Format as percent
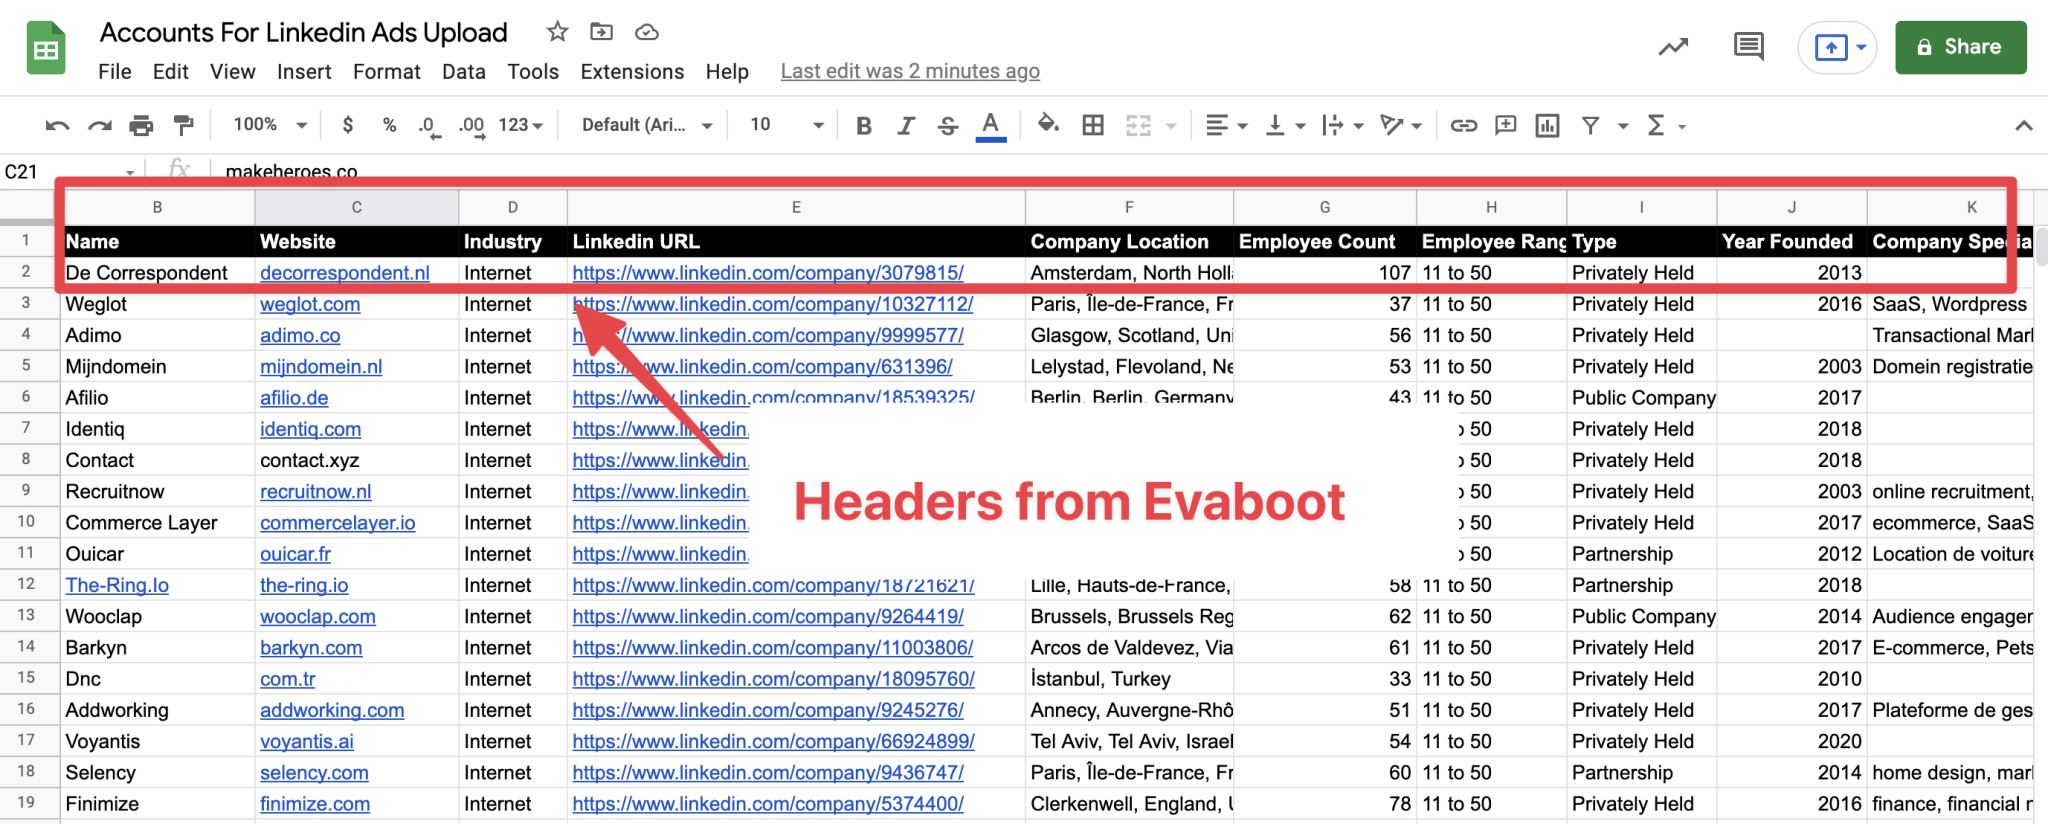 click(389, 125)
